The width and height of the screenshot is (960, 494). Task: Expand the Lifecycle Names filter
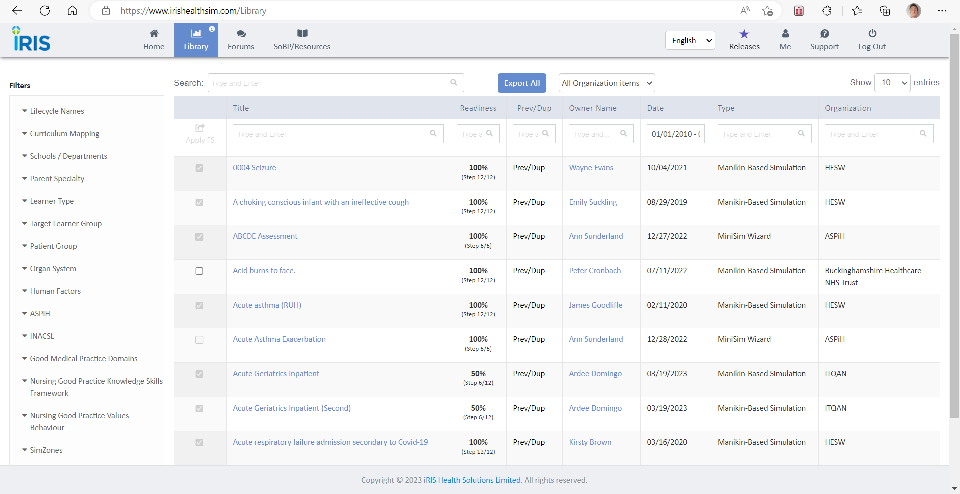point(53,111)
